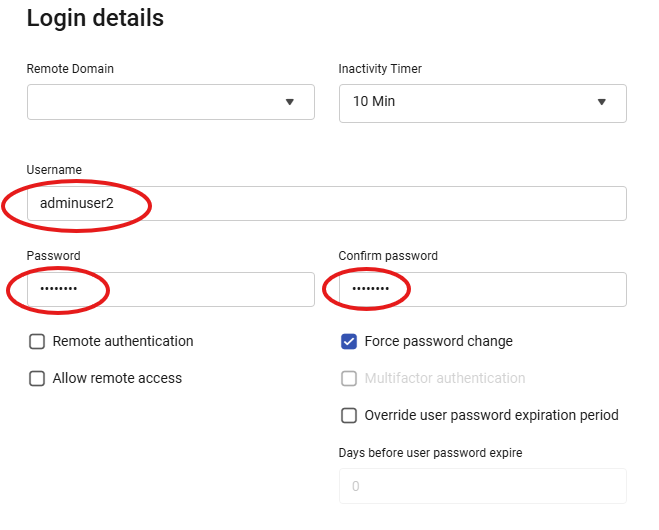This screenshot has width=659, height=530.
Task: Check the Allow remote access box
Action: tap(37, 379)
